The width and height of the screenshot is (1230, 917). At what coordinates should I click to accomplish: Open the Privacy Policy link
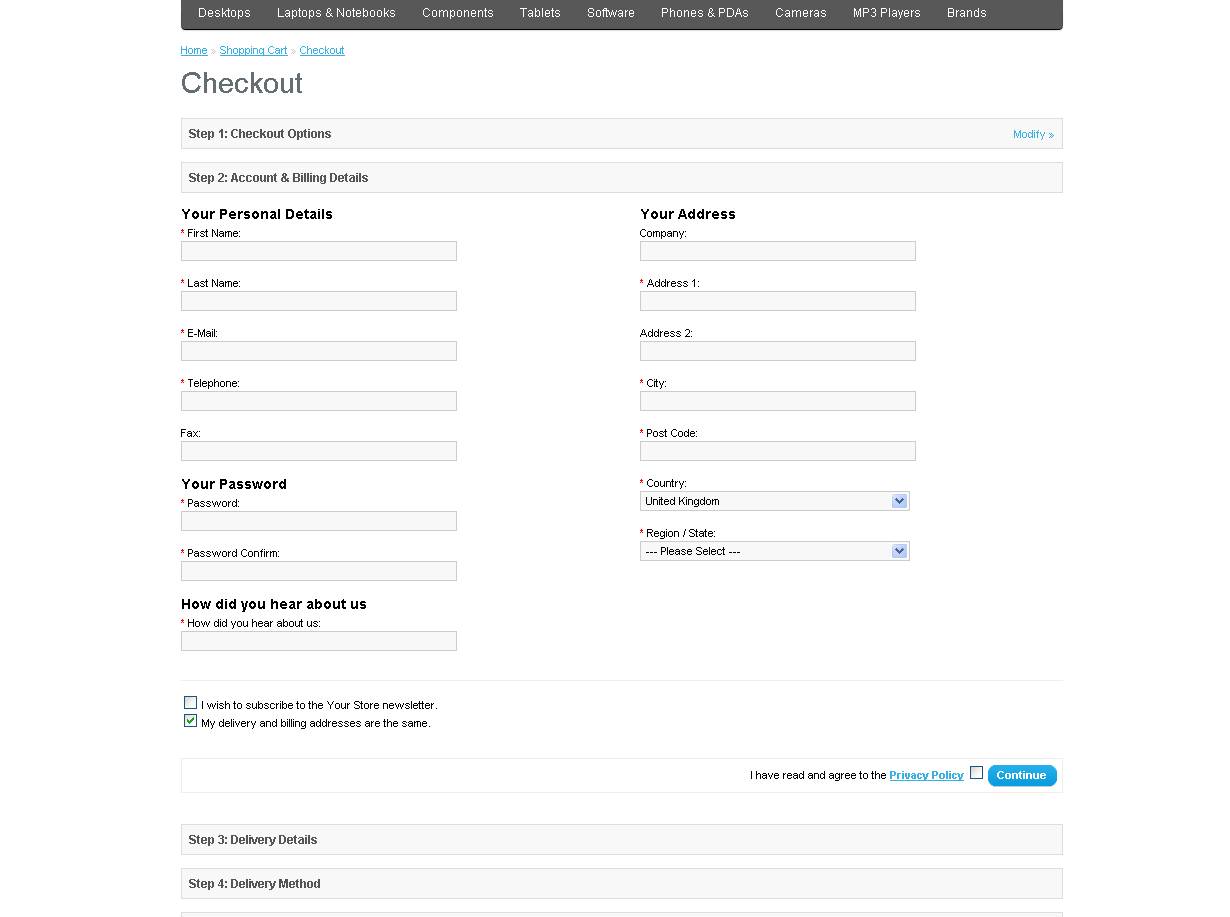pyautogui.click(x=926, y=775)
